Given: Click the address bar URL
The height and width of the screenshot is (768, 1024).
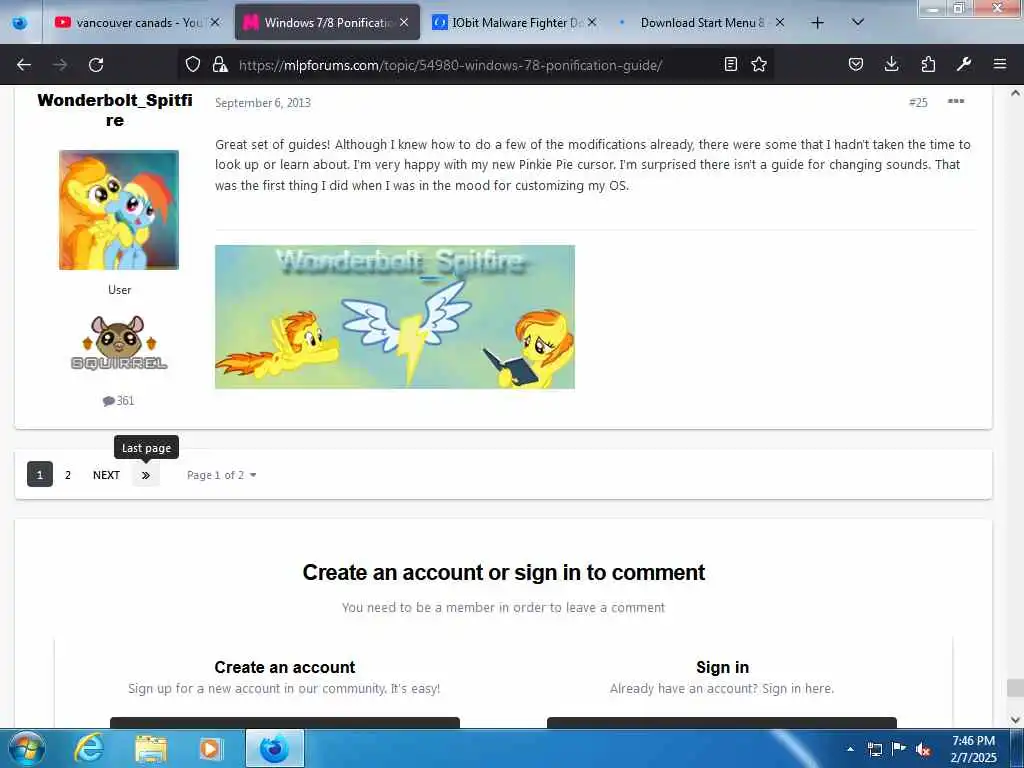Looking at the screenshot, I should pyautogui.click(x=451, y=65).
